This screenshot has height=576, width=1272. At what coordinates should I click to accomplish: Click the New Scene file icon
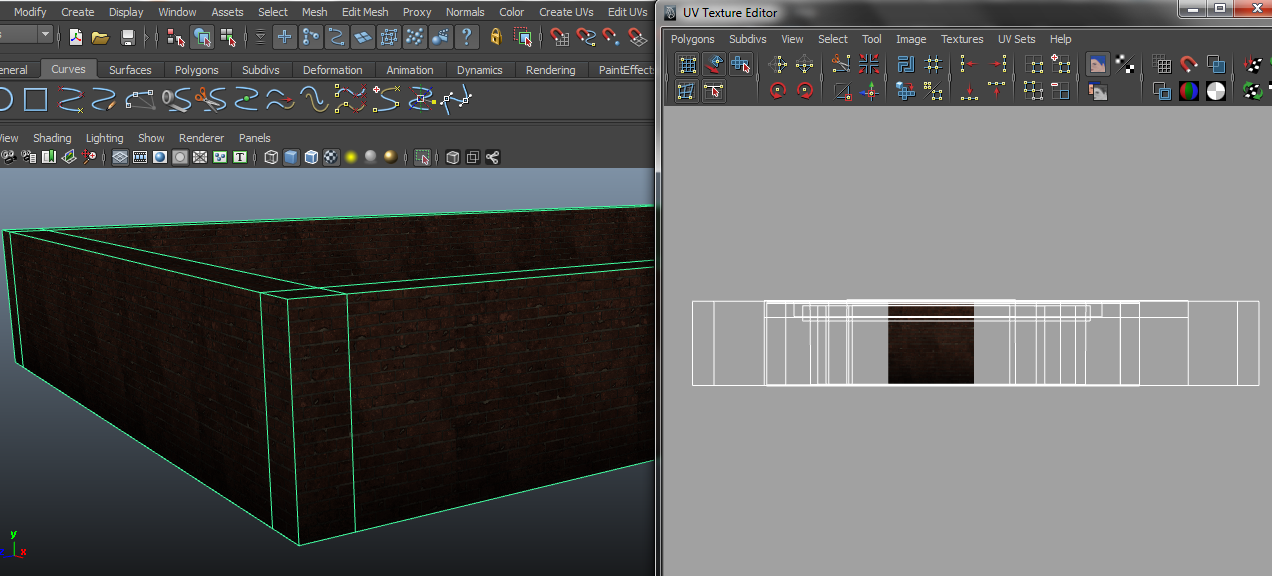pos(76,37)
